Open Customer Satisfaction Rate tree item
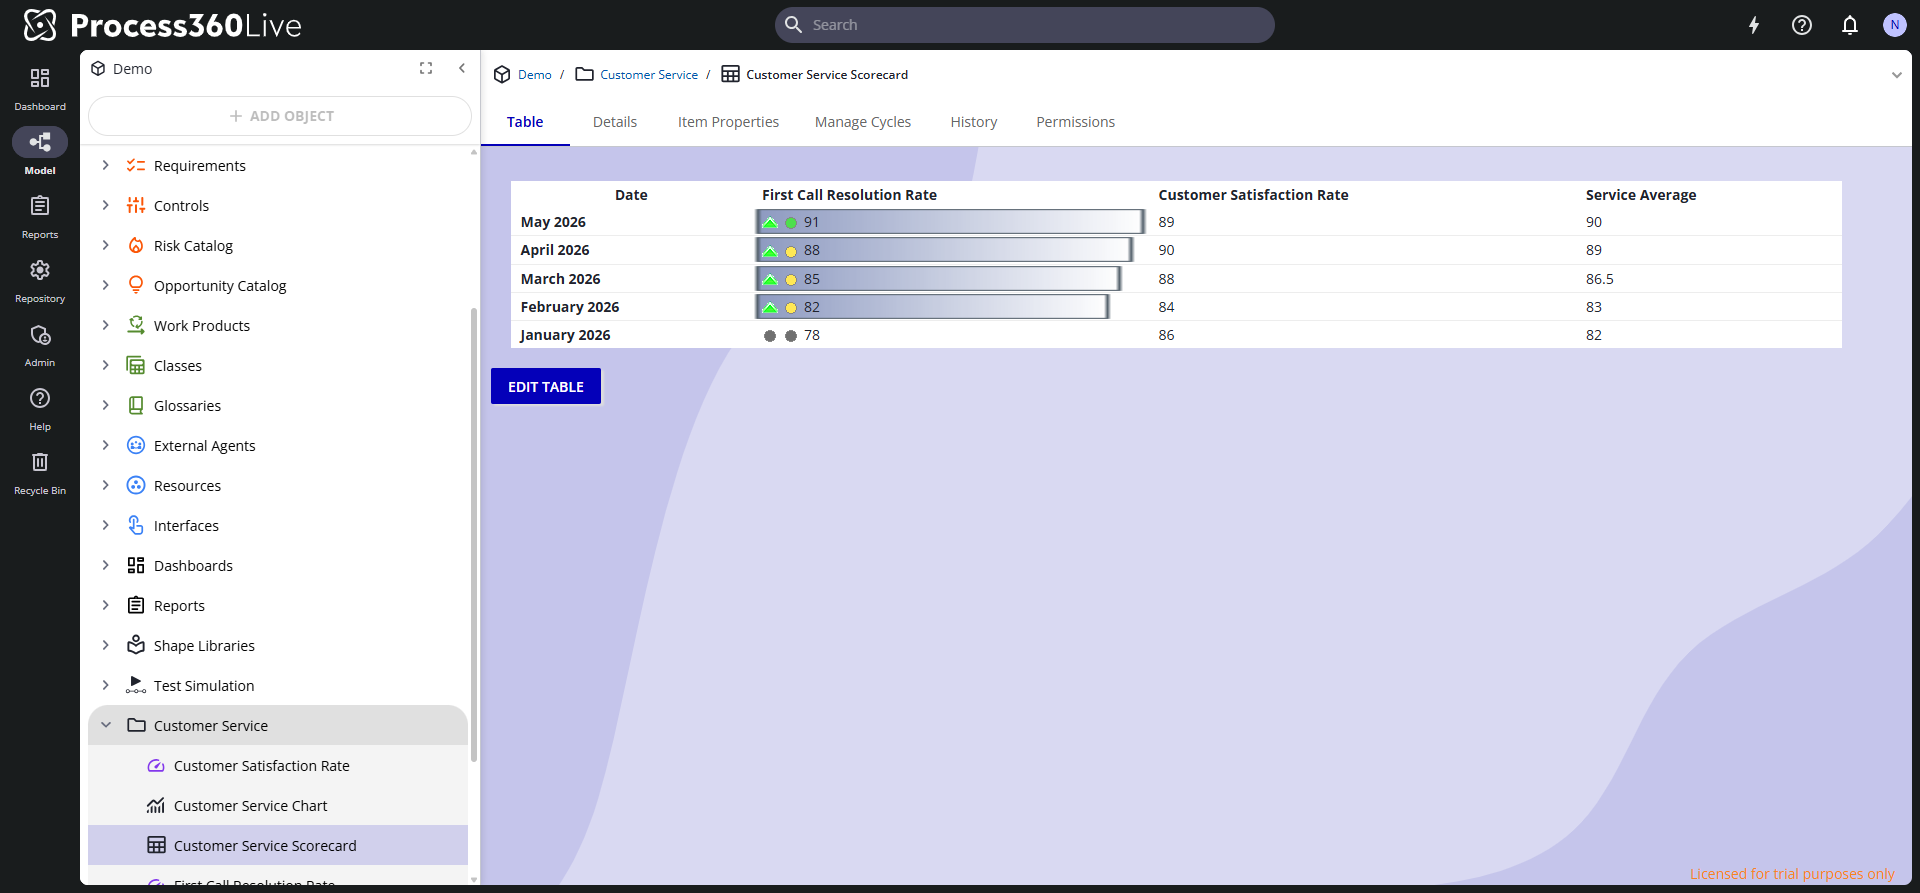 tap(278, 765)
